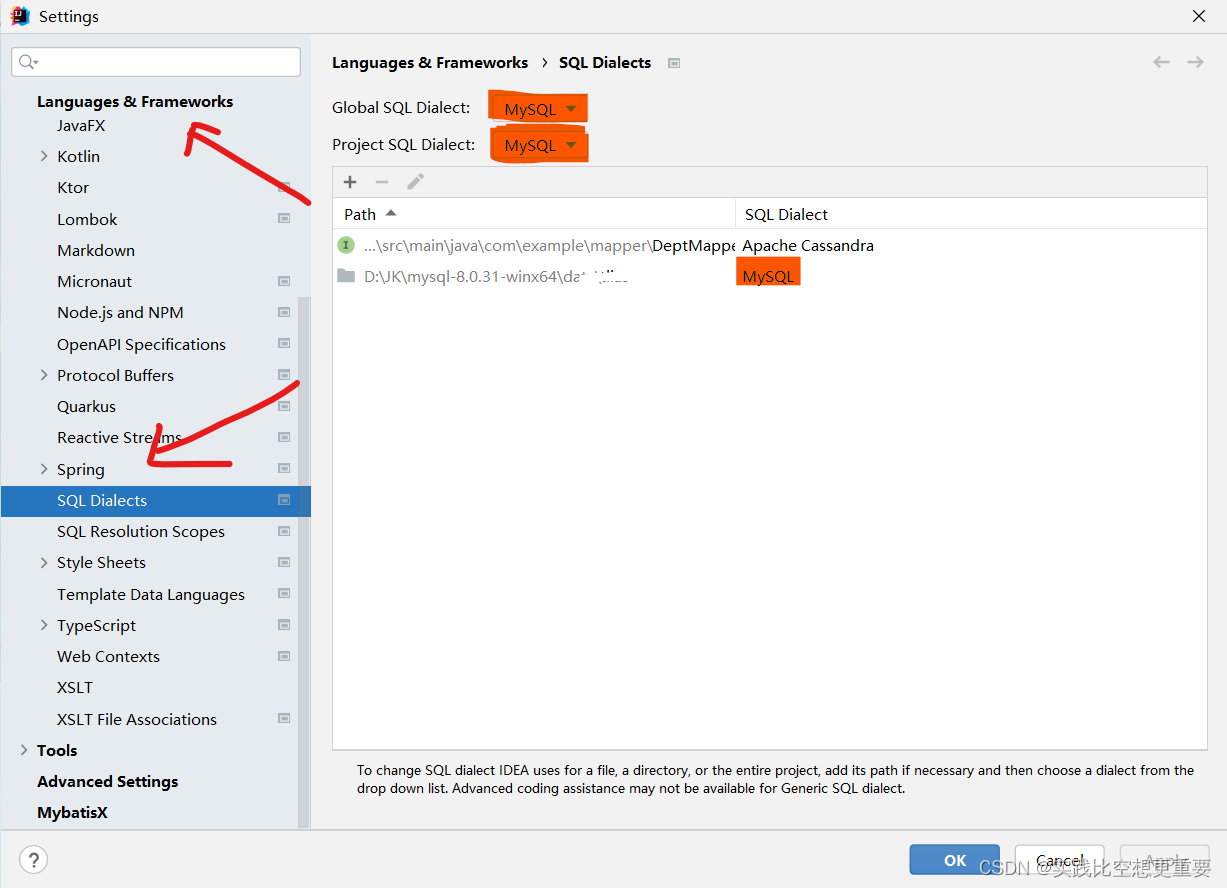Open the Project SQL Dialect dropdown
Image resolution: width=1227 pixels, height=888 pixels.
coord(539,145)
